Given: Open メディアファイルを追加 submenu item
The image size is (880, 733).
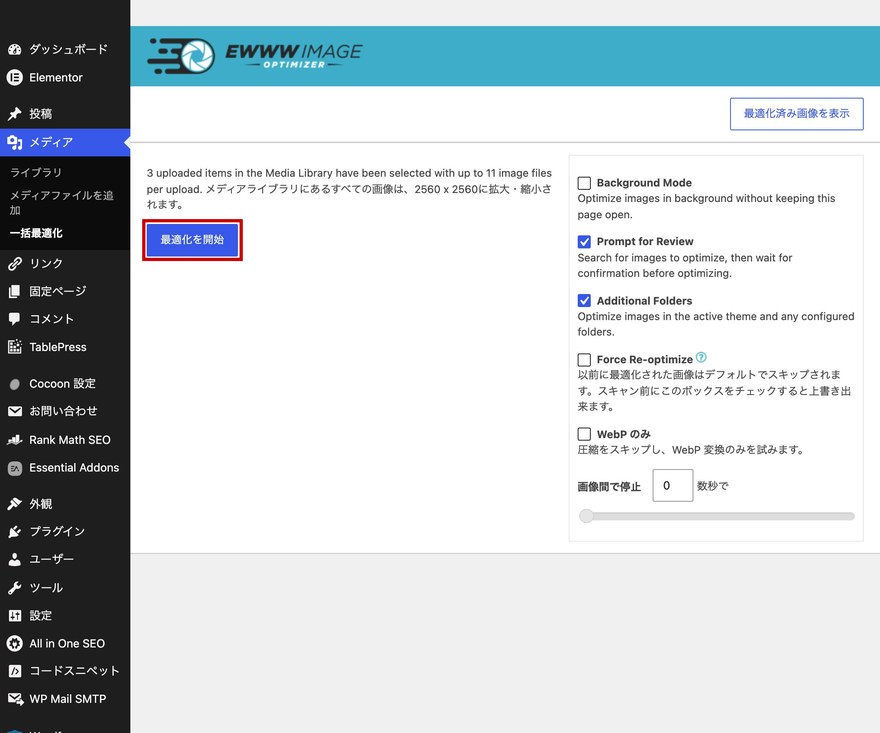Looking at the screenshot, I should pos(61,202).
